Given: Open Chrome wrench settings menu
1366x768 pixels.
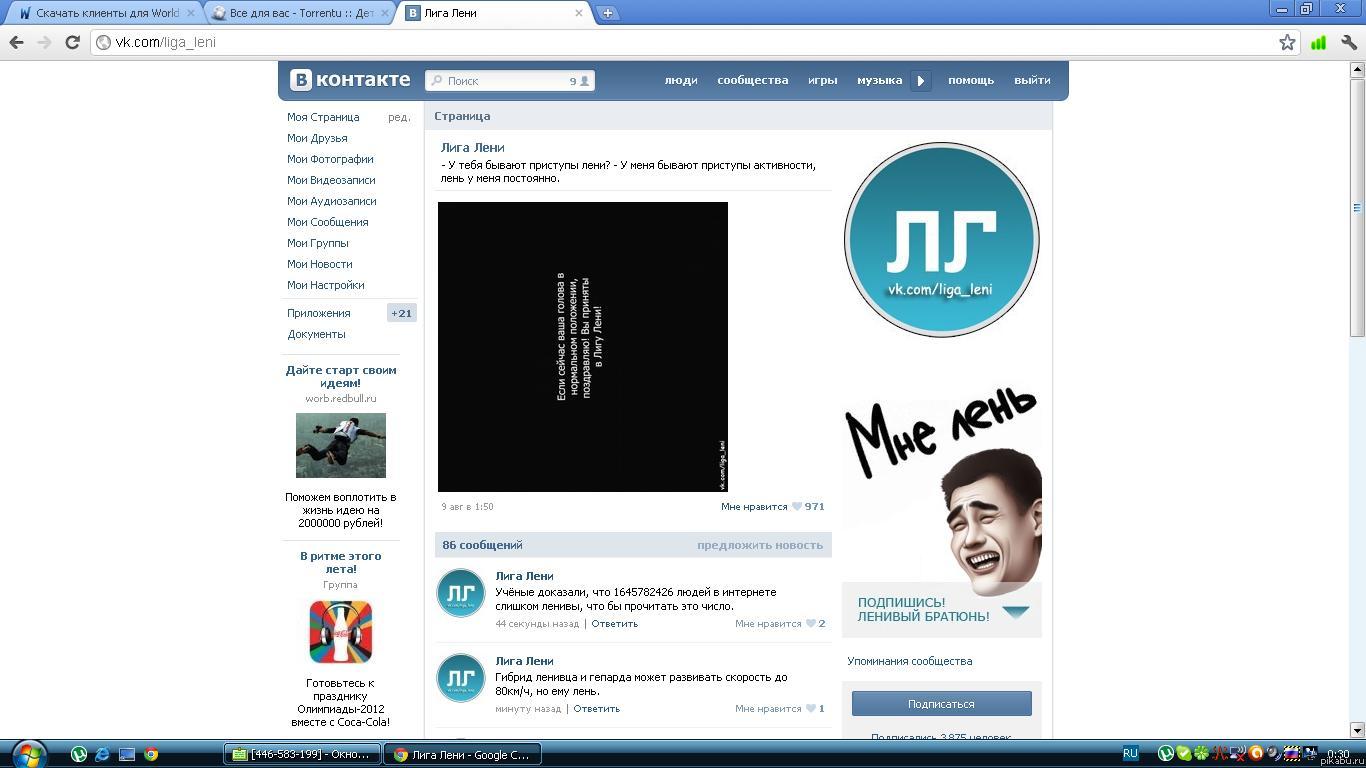Looking at the screenshot, I should (1349, 42).
